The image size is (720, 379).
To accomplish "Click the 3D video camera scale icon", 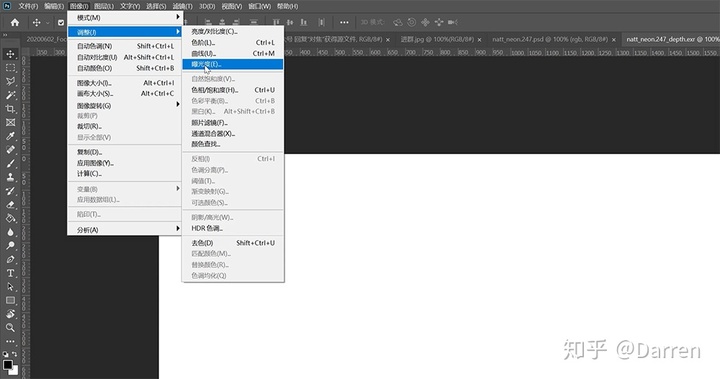I will 453,22.
